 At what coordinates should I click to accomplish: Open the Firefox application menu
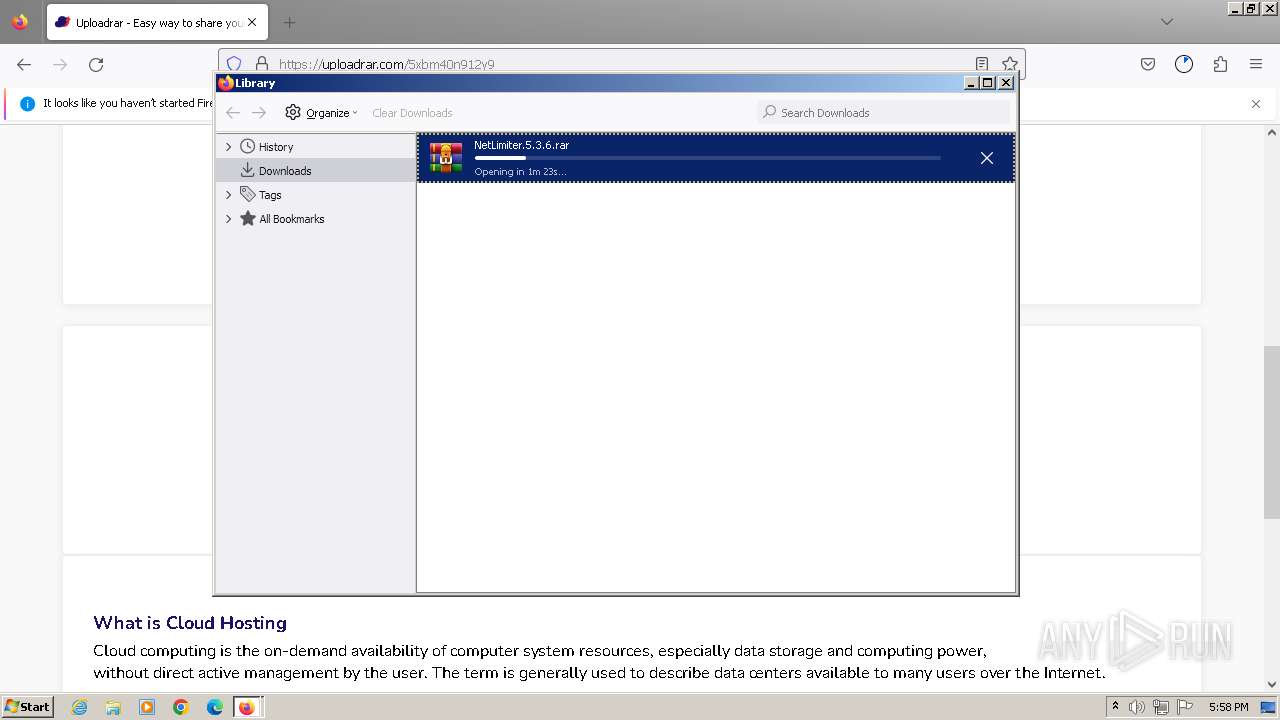1256,64
